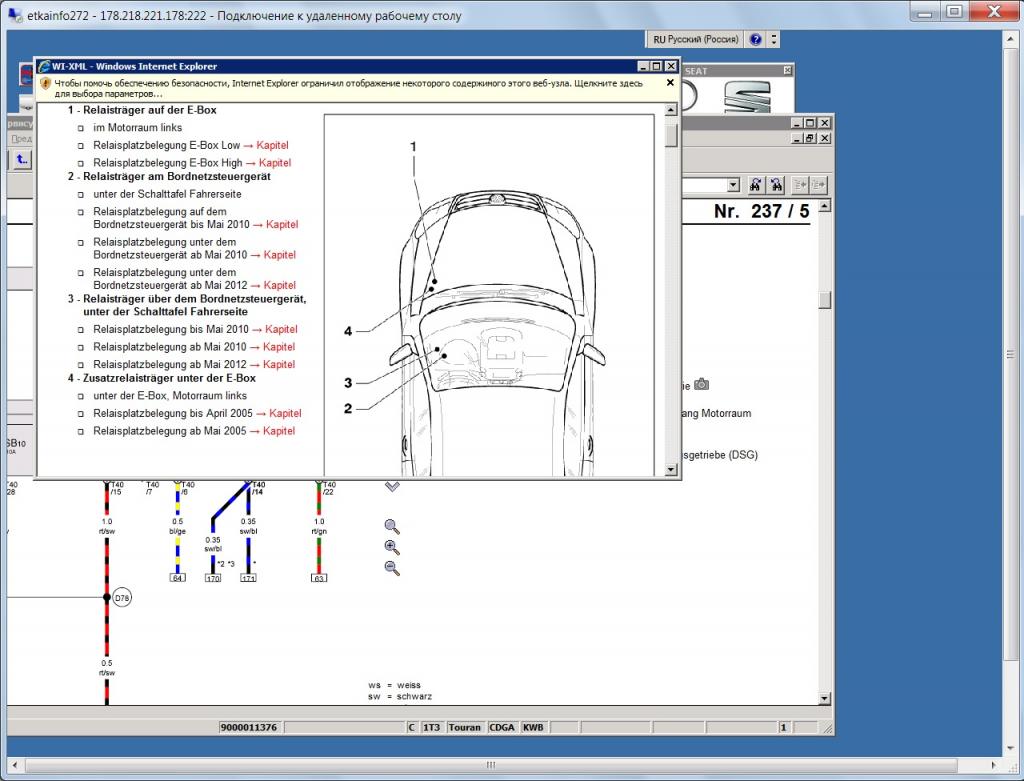Click the remote desktop horizontal scroll right arrow
Viewport: 1024px width, 781px height.
(993, 765)
